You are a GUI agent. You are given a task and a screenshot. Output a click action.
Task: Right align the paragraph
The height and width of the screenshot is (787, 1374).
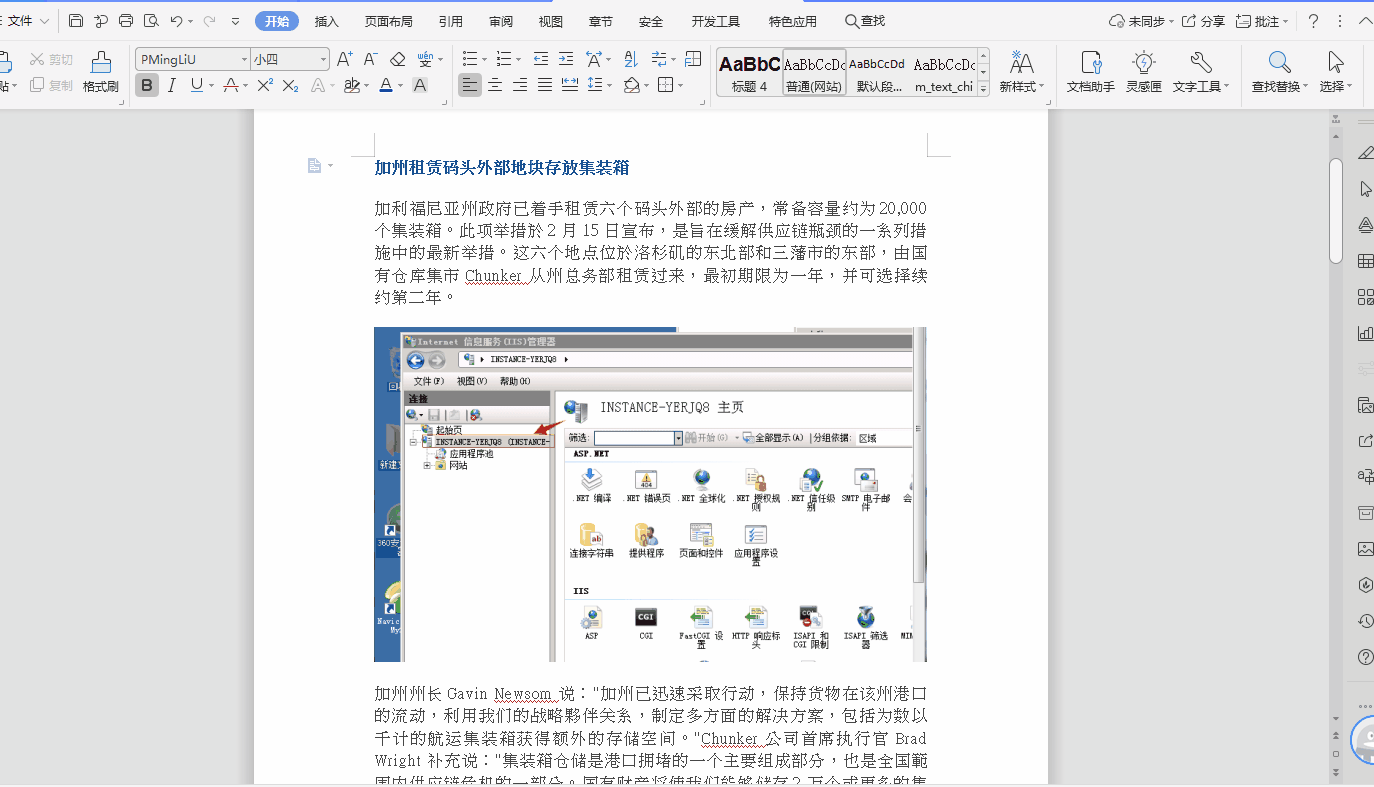(x=520, y=86)
